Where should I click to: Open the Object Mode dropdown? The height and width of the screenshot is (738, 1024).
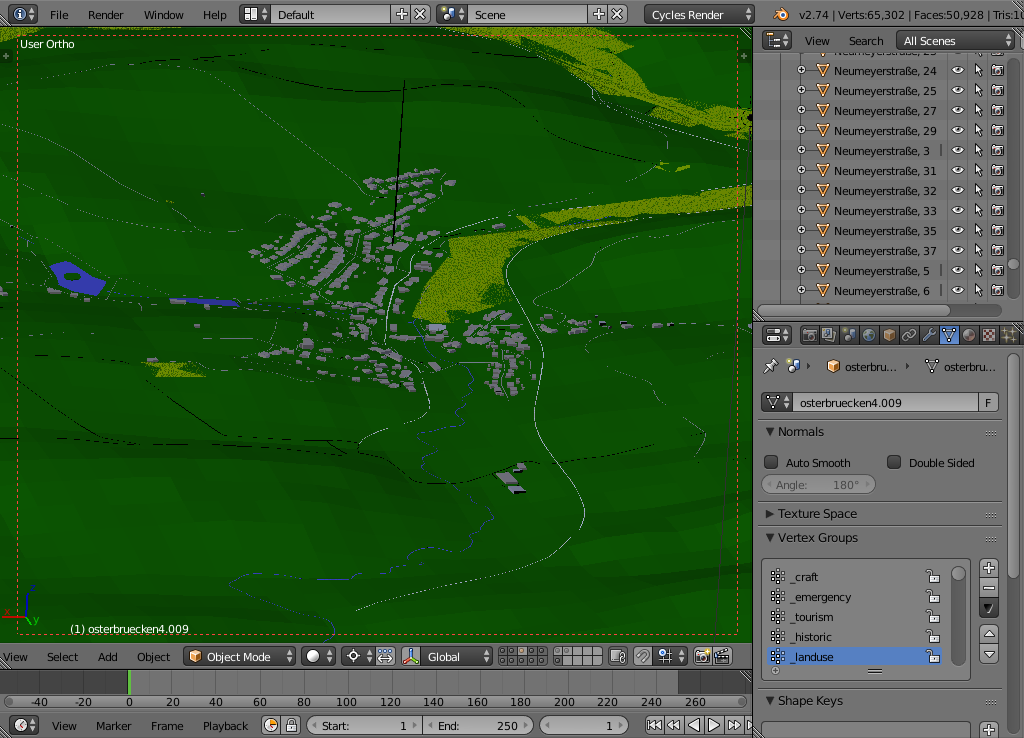click(240, 657)
